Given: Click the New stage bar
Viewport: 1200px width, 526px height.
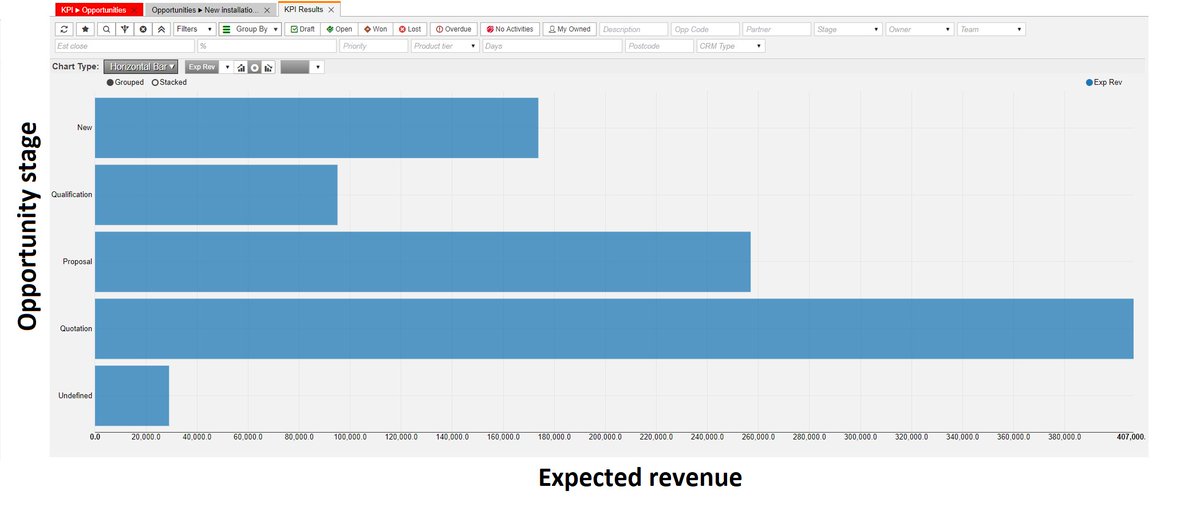Looking at the screenshot, I should point(316,128).
